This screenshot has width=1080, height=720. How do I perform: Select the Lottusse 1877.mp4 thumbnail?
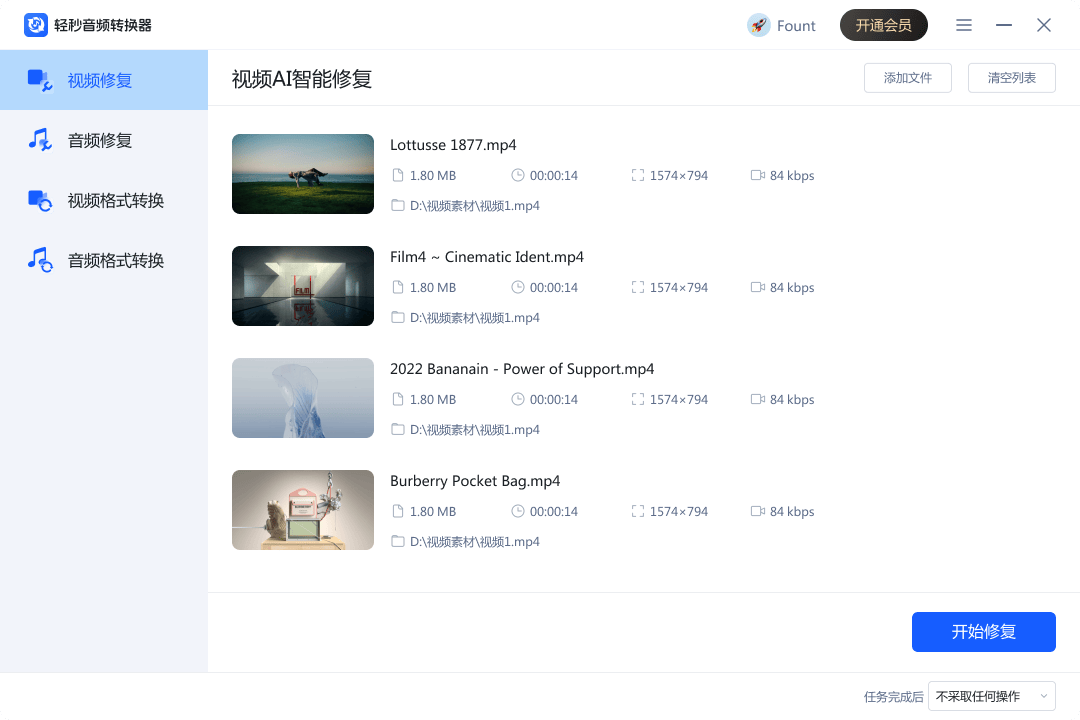click(302, 174)
